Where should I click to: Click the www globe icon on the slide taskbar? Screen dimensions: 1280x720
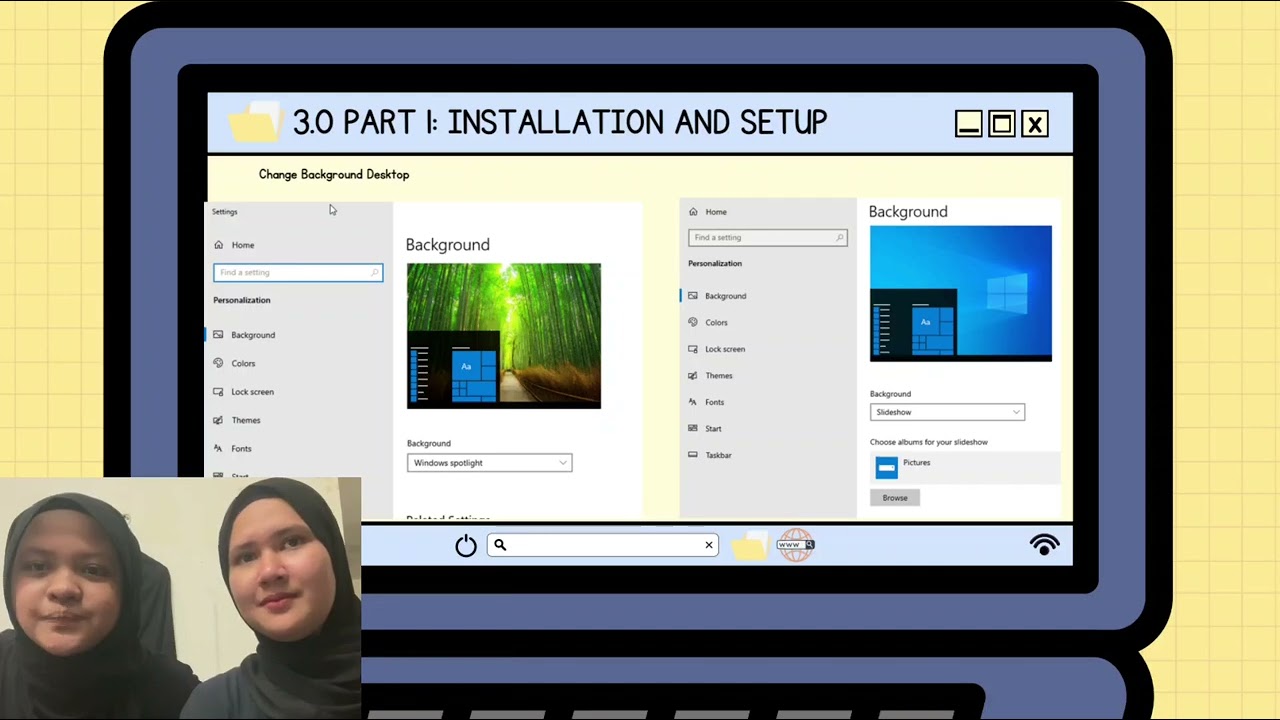tap(796, 545)
